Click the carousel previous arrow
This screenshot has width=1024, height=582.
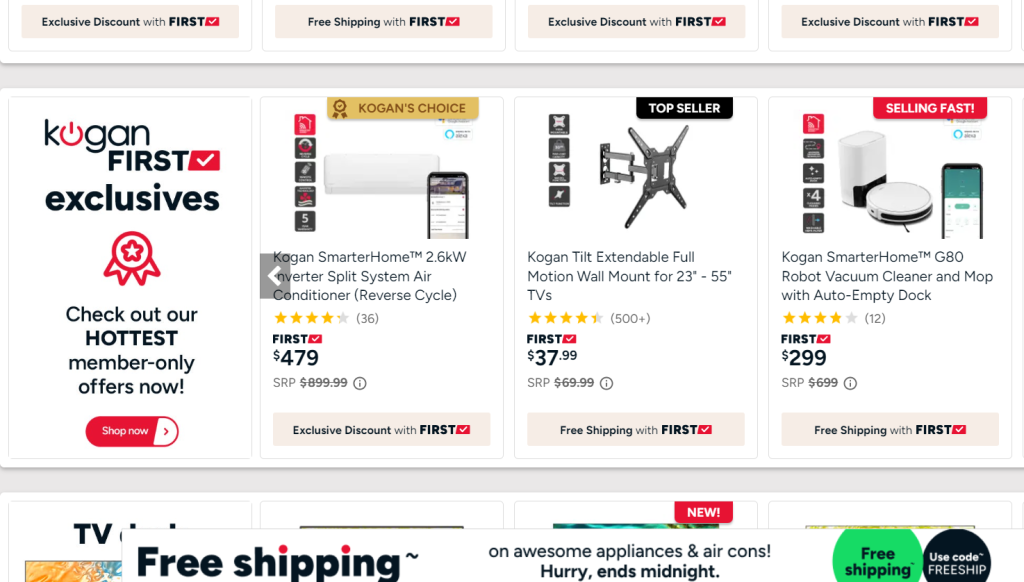click(275, 276)
